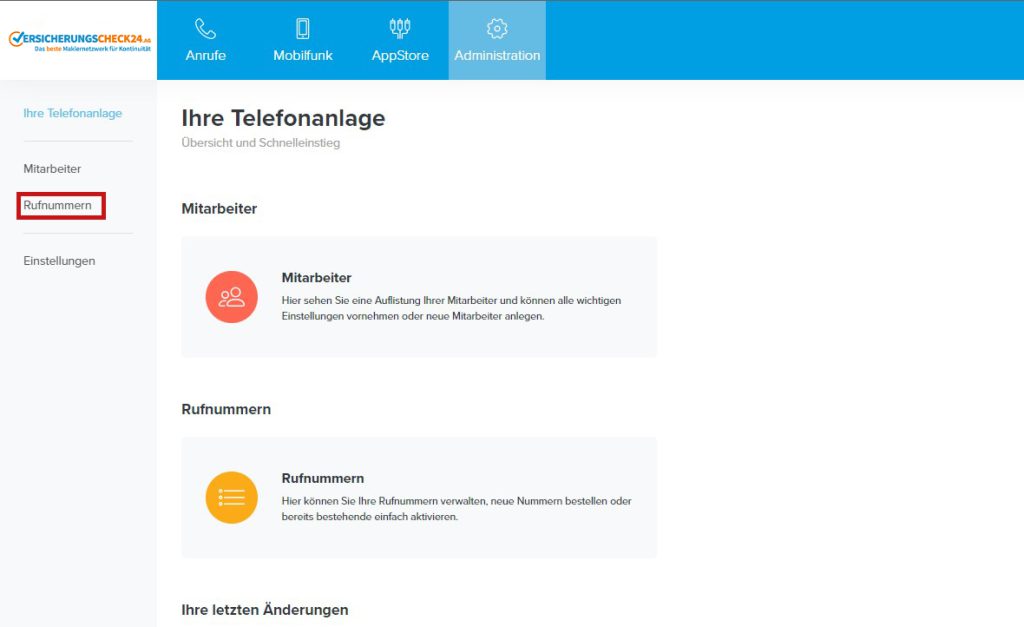Click the red Mitarbeiter people icon

[231, 297]
